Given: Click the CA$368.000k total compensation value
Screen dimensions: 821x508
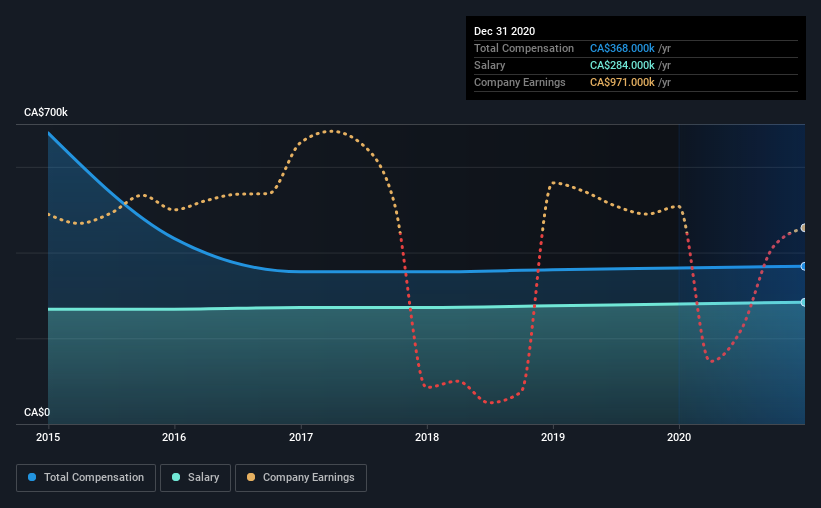Looking at the screenshot, I should (622, 48).
